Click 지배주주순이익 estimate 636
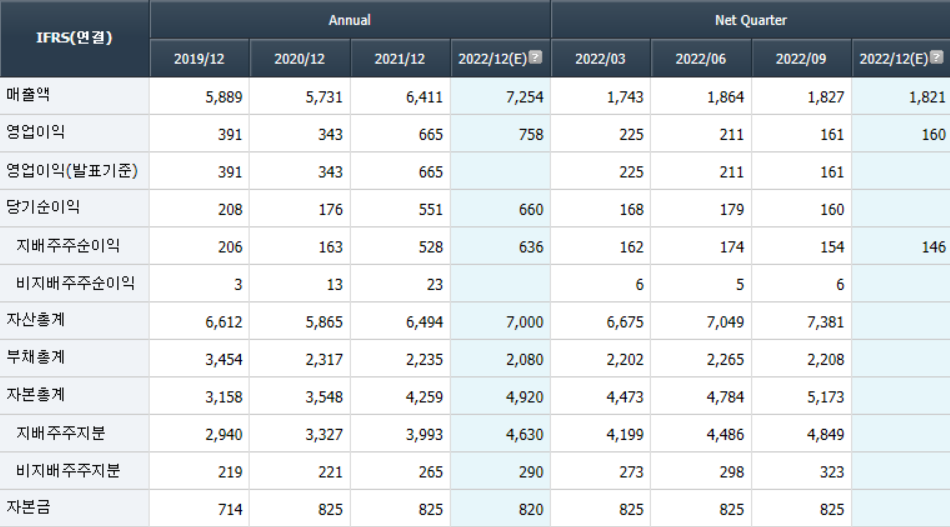Viewport: 950px width, 527px height. [531, 247]
